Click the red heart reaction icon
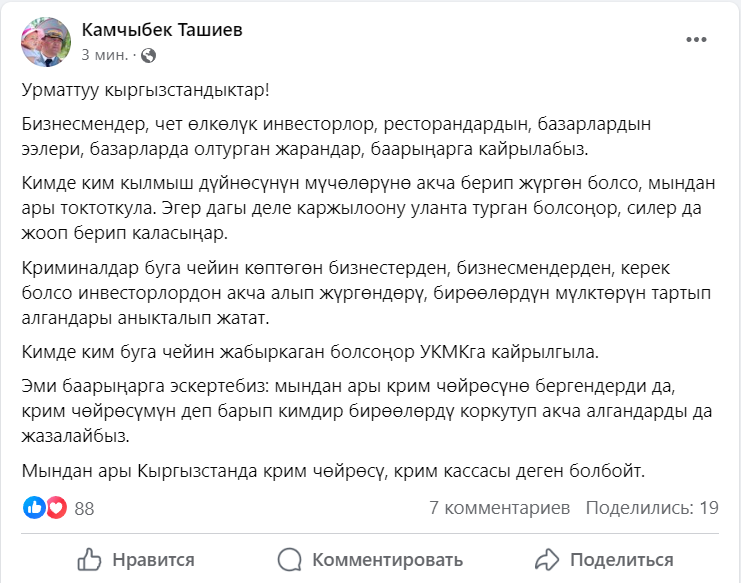 [x=56, y=508]
